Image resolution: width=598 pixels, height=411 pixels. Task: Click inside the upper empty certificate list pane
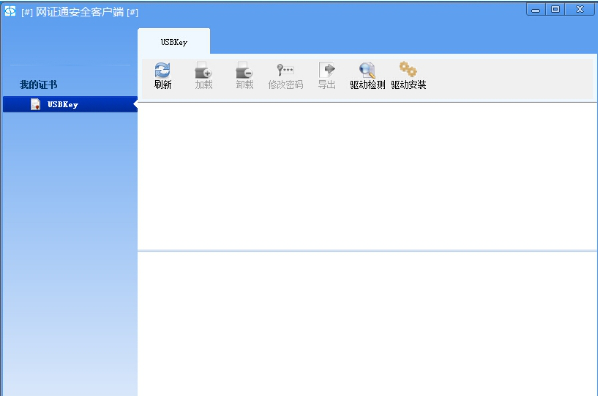pos(367,177)
